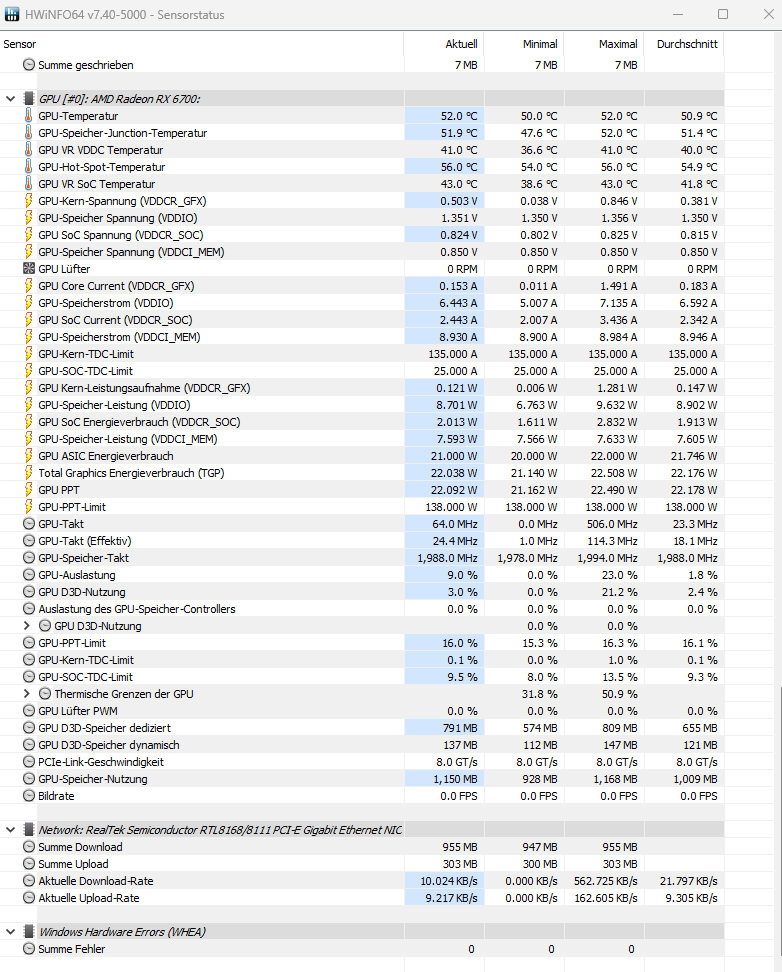Click the Maximal column header
This screenshot has height=972, width=782.
pos(604,44)
